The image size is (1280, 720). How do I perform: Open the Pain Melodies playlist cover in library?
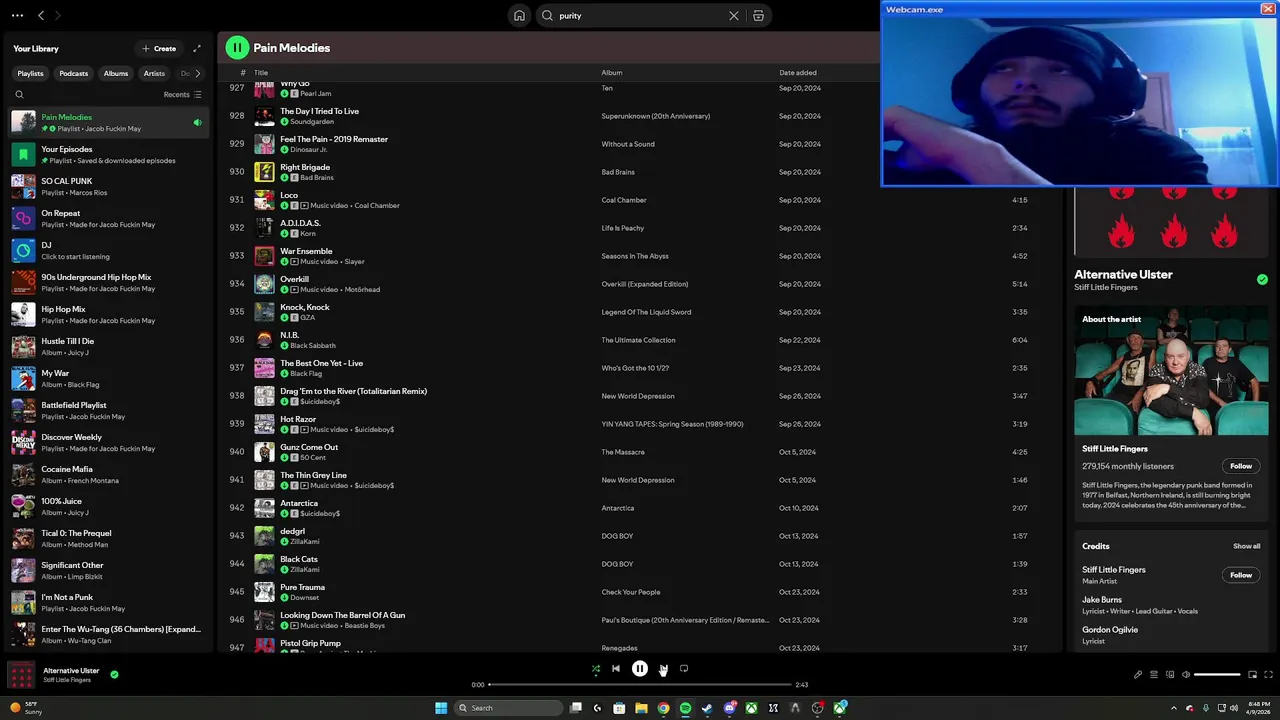tap(23, 122)
